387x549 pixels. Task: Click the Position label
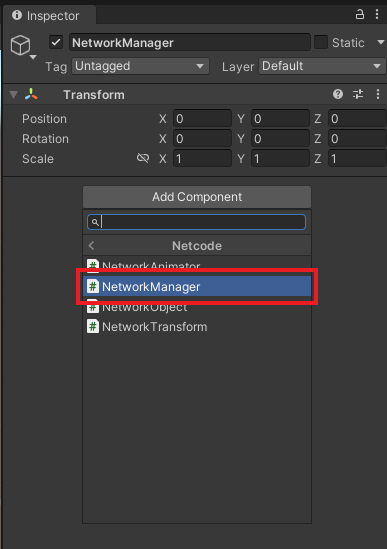(44, 119)
